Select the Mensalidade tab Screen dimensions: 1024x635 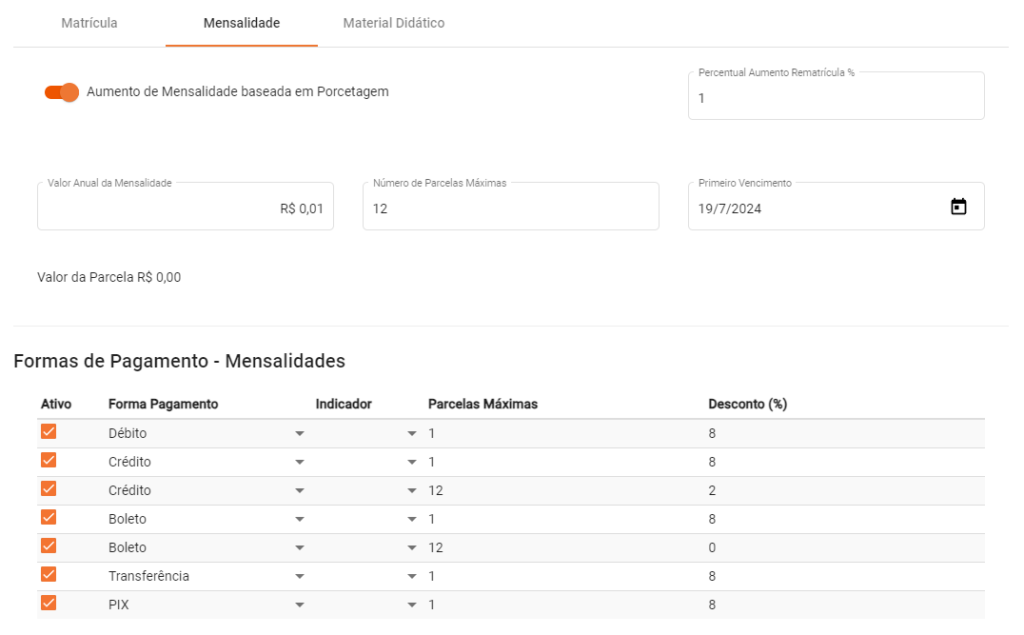point(241,23)
